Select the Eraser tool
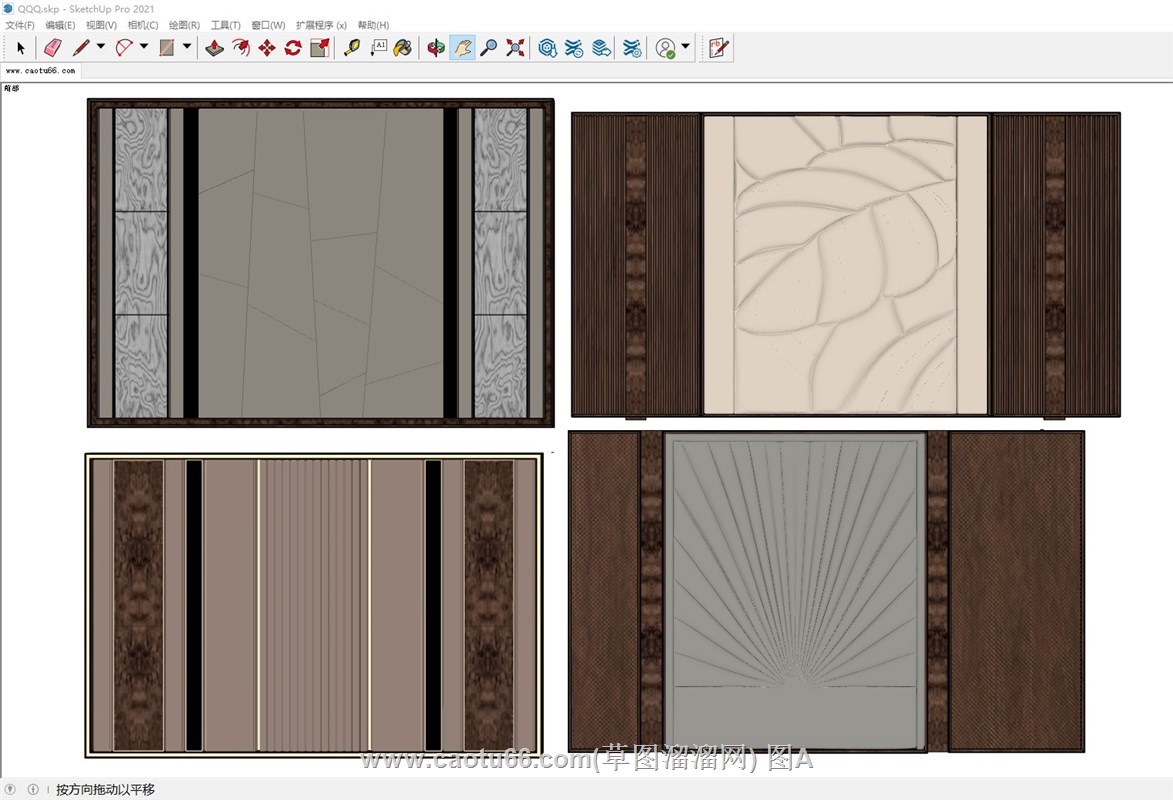This screenshot has height=800, width=1173. pos(53,47)
